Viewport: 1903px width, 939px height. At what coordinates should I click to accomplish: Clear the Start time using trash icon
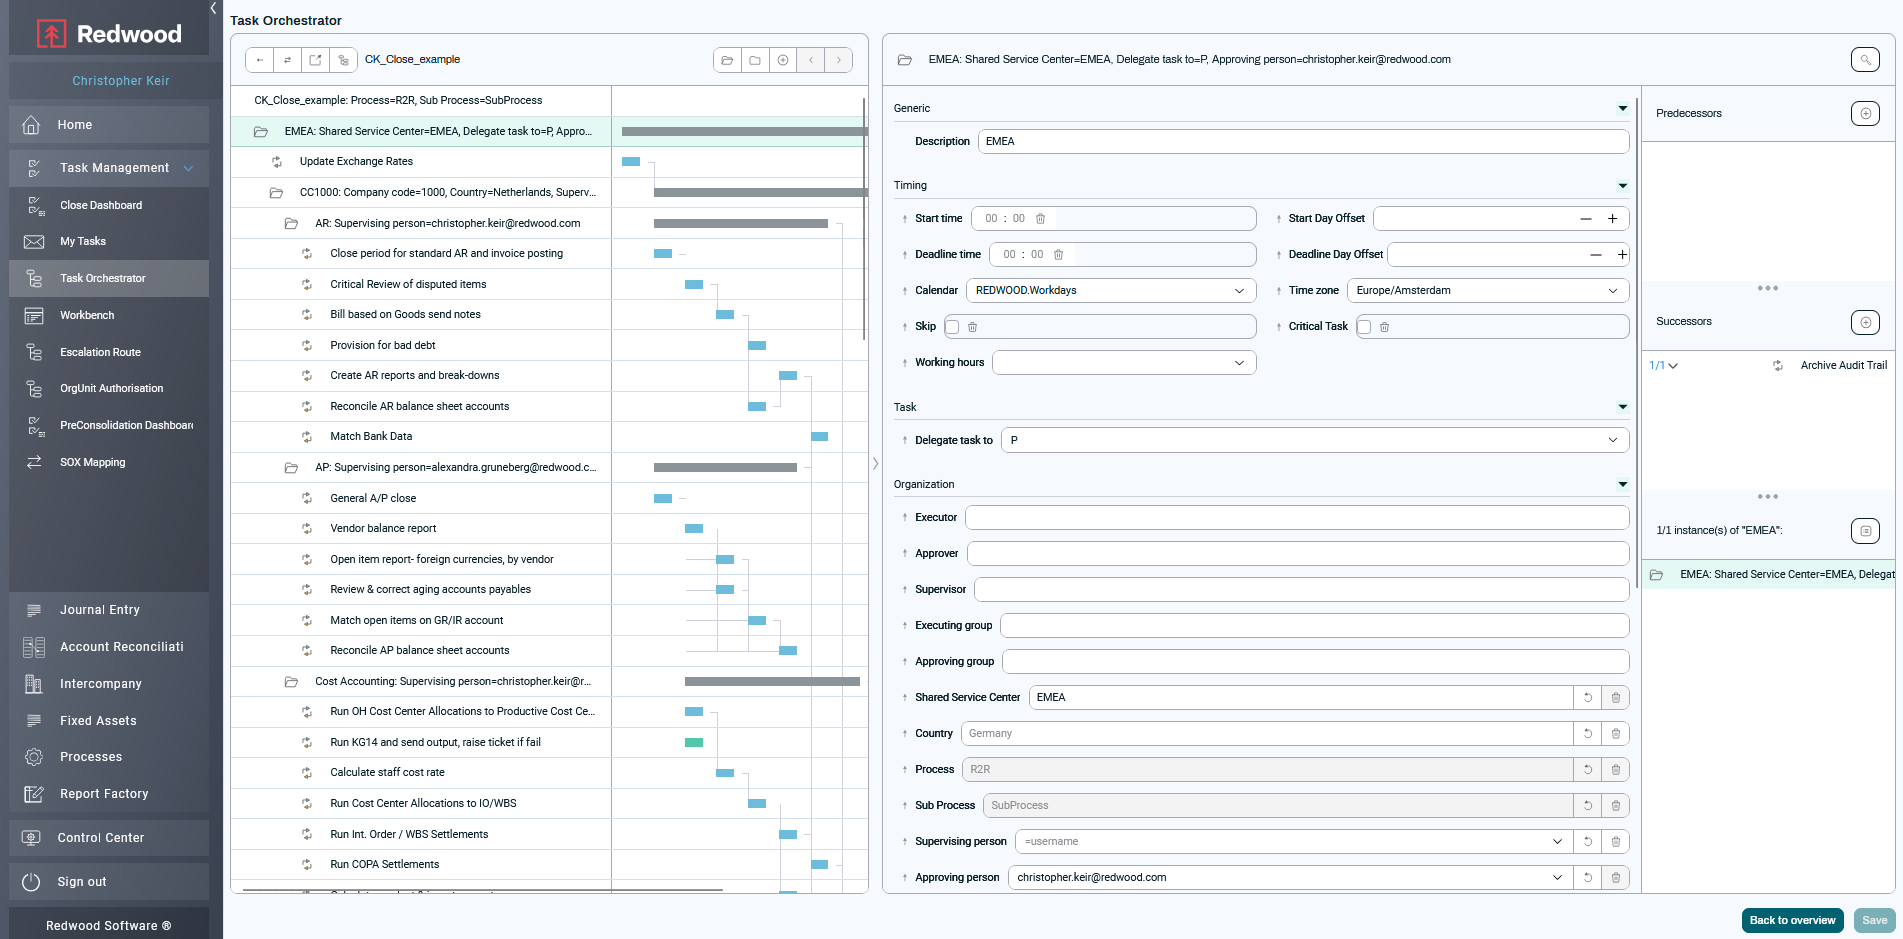pyautogui.click(x=1040, y=219)
